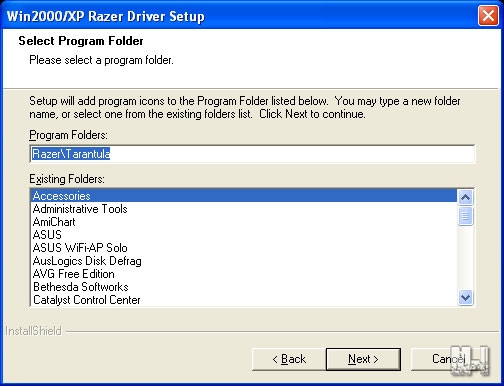Pick the ASUS folder entry
Screen dimensions: 504x386
(244, 235)
